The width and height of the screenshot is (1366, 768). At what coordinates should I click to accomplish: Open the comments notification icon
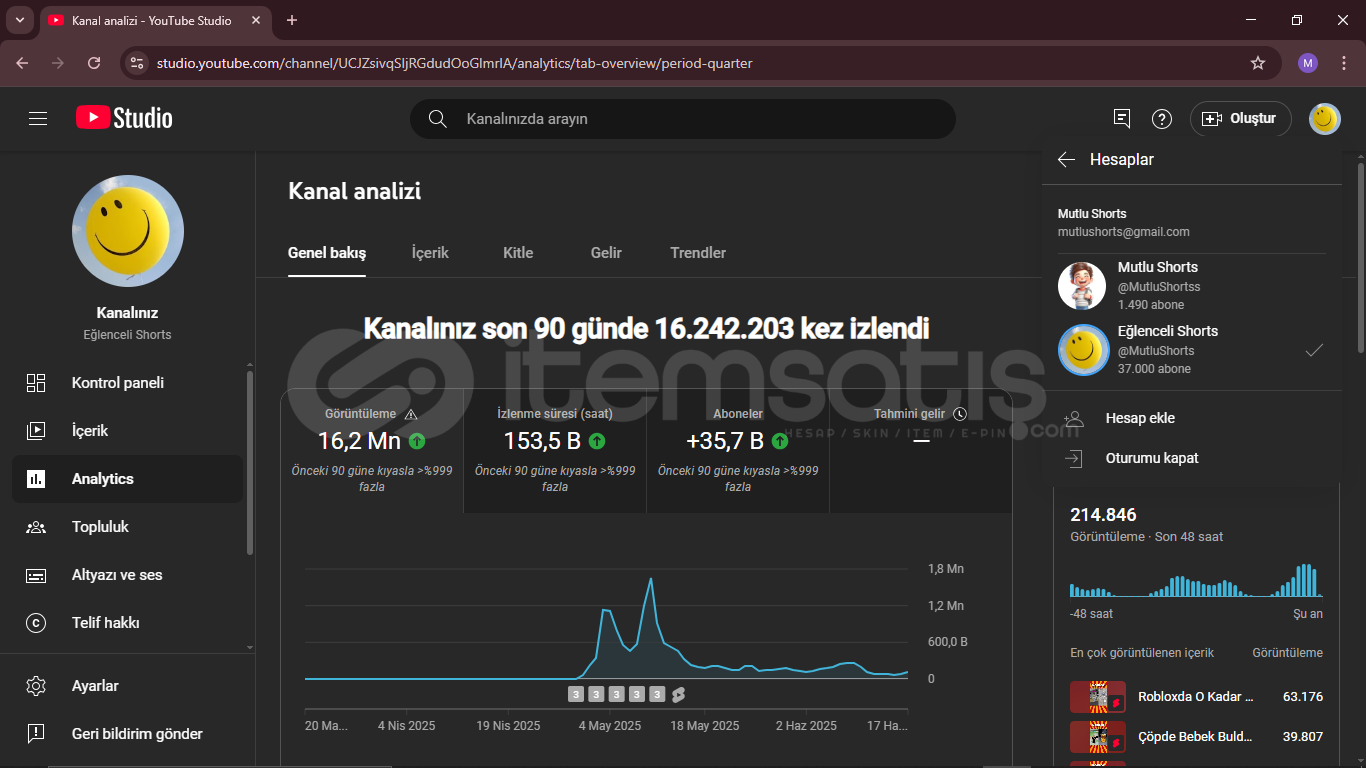(x=1122, y=119)
